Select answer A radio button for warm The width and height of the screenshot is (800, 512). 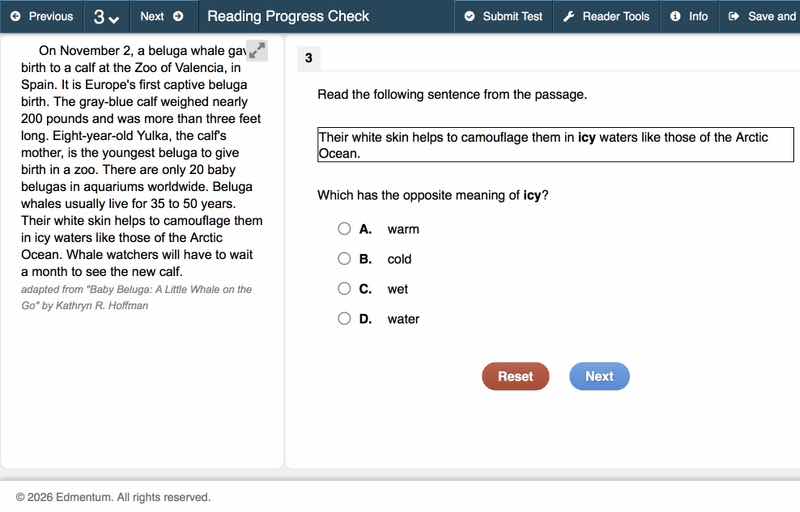344,229
